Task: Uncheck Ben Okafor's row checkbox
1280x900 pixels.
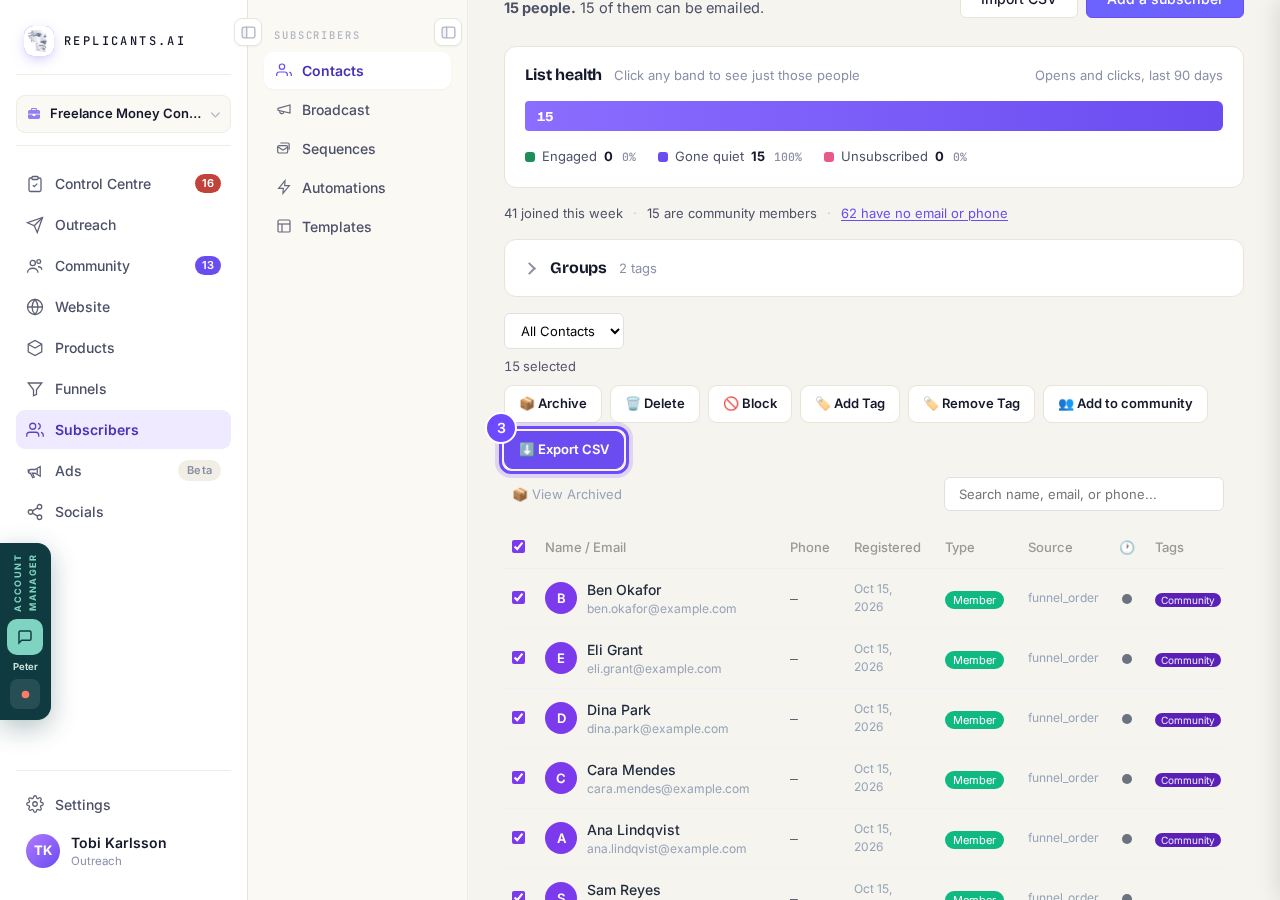Action: pos(518,598)
